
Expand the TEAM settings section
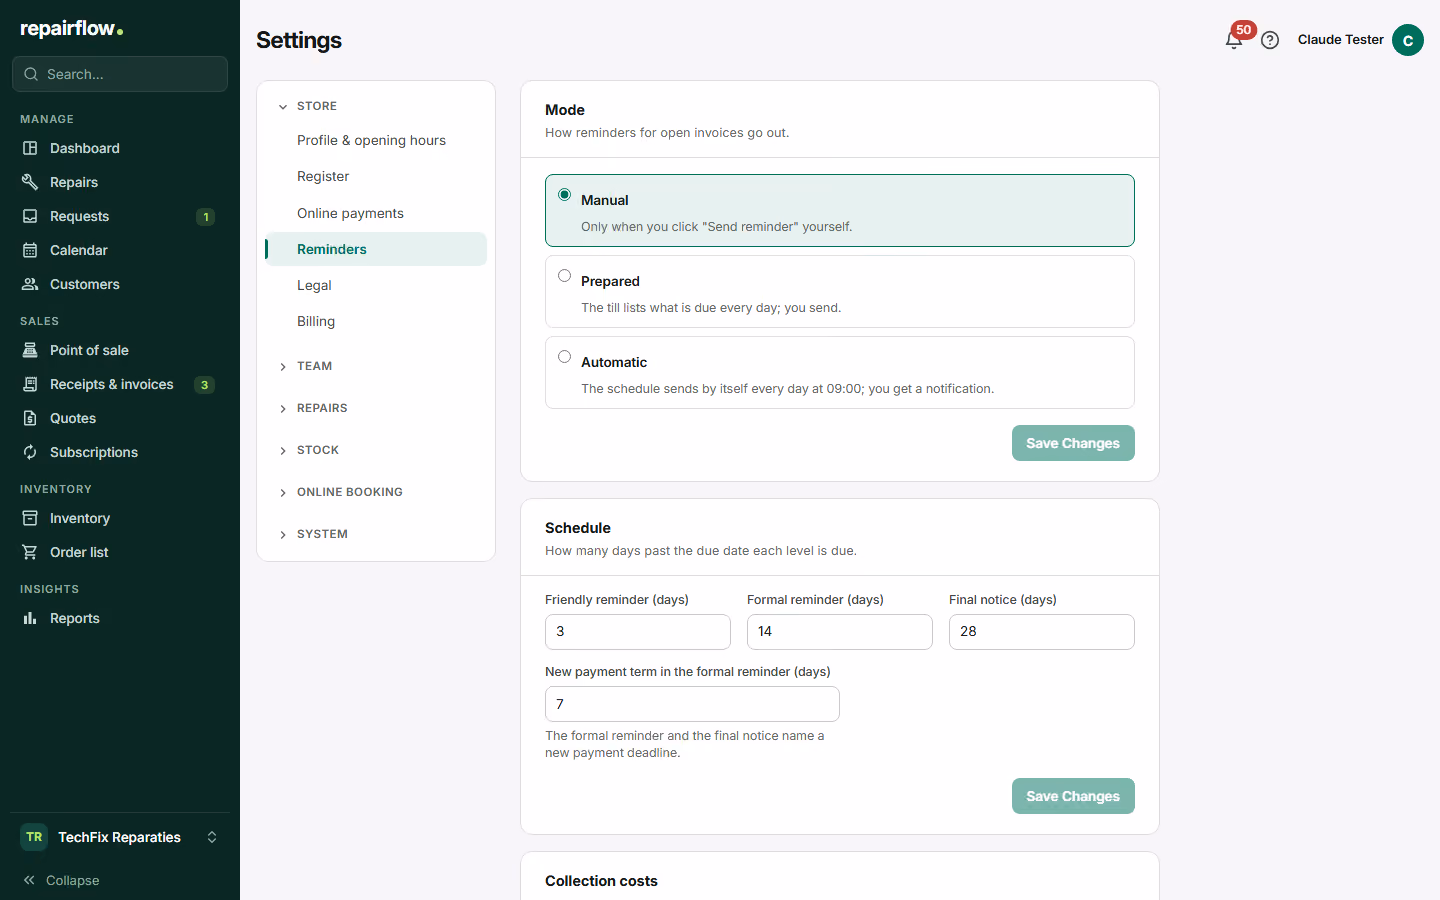coord(376,366)
